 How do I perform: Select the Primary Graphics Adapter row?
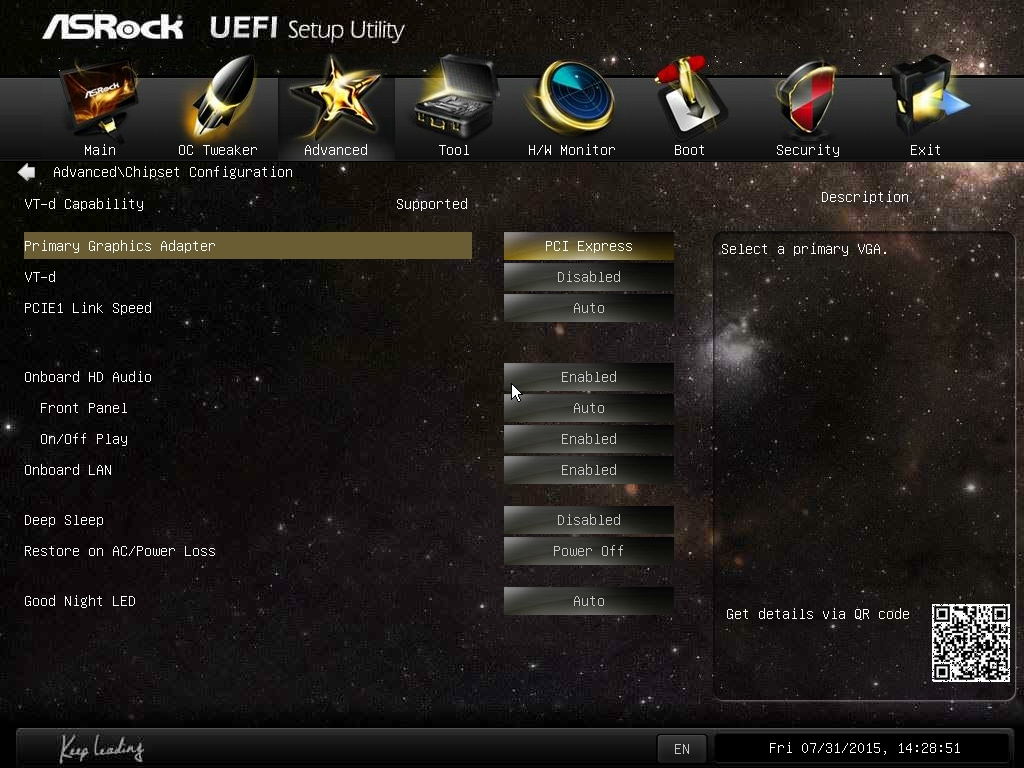248,246
